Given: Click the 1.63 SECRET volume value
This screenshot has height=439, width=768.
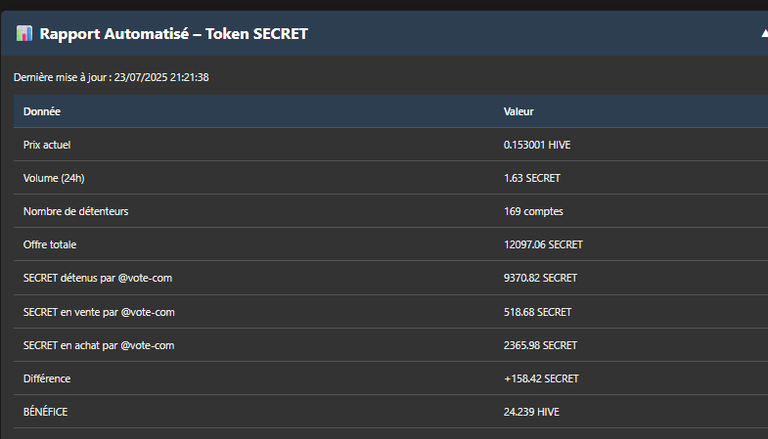Looking at the screenshot, I should 532,178.
